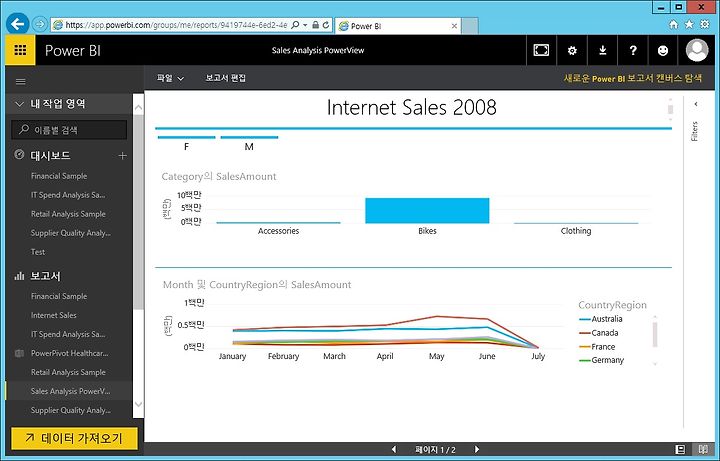This screenshot has width=720, height=461.
Task: Toggle the hamburger navigation pane icon
Action: pyautogui.click(x=21, y=82)
